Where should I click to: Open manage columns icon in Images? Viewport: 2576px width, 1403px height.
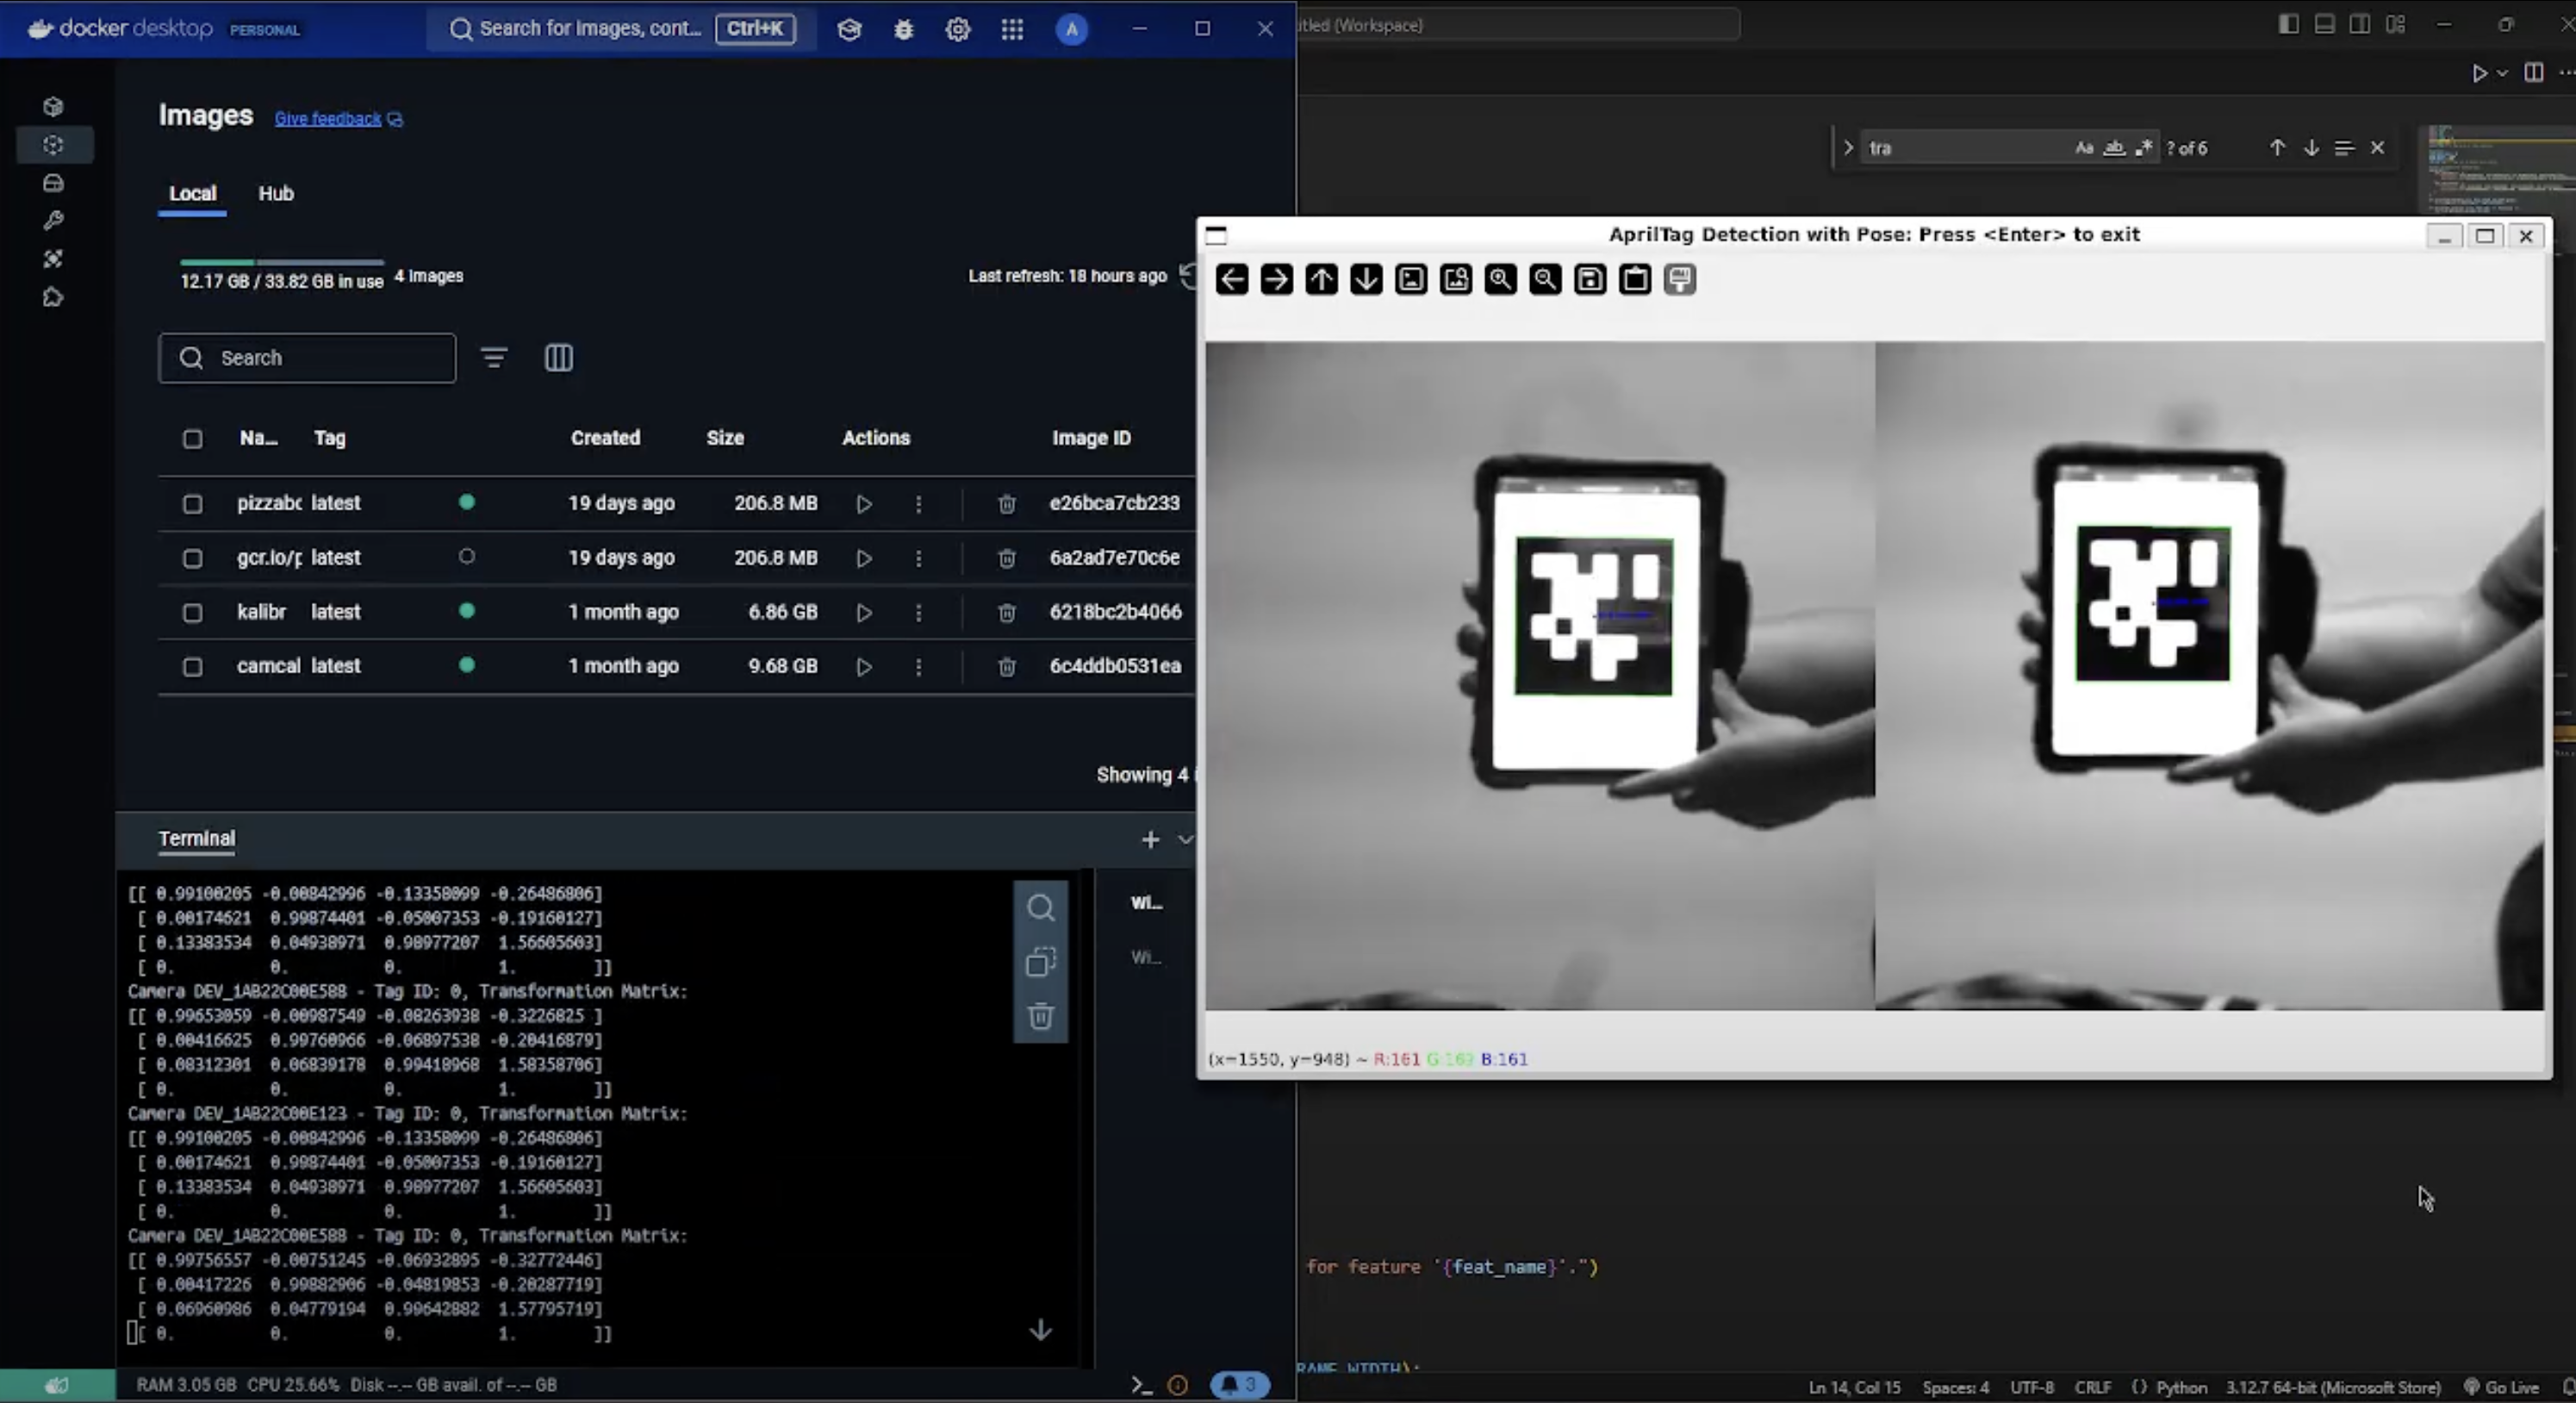pos(558,357)
